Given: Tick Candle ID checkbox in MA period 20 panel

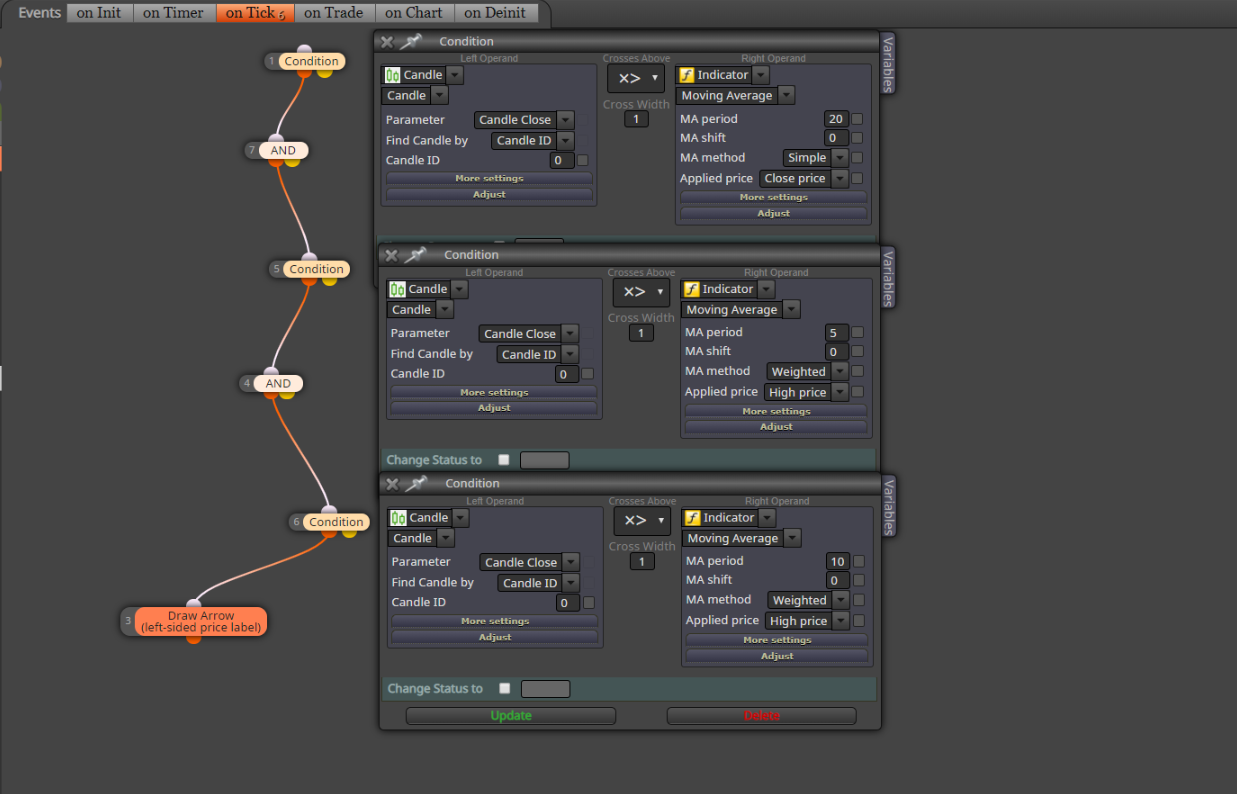Looking at the screenshot, I should click(583, 160).
